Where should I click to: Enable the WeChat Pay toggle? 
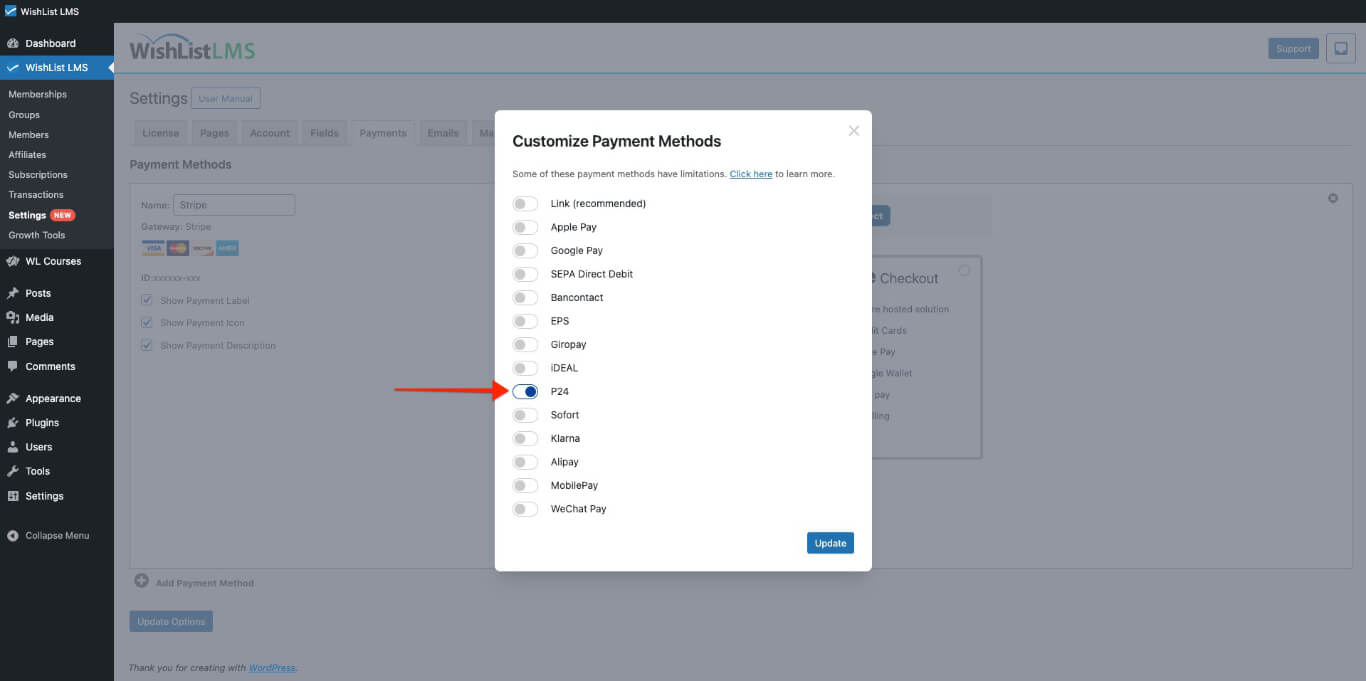point(525,509)
